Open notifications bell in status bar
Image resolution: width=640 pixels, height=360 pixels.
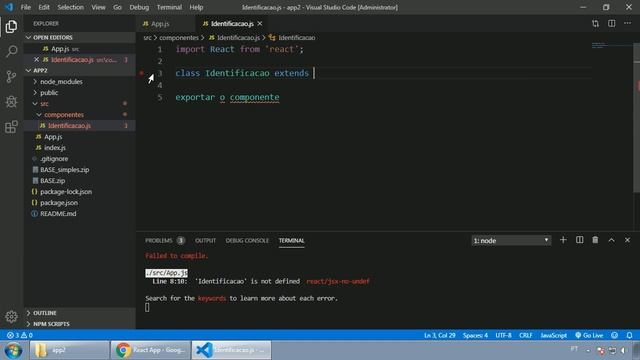point(629,335)
